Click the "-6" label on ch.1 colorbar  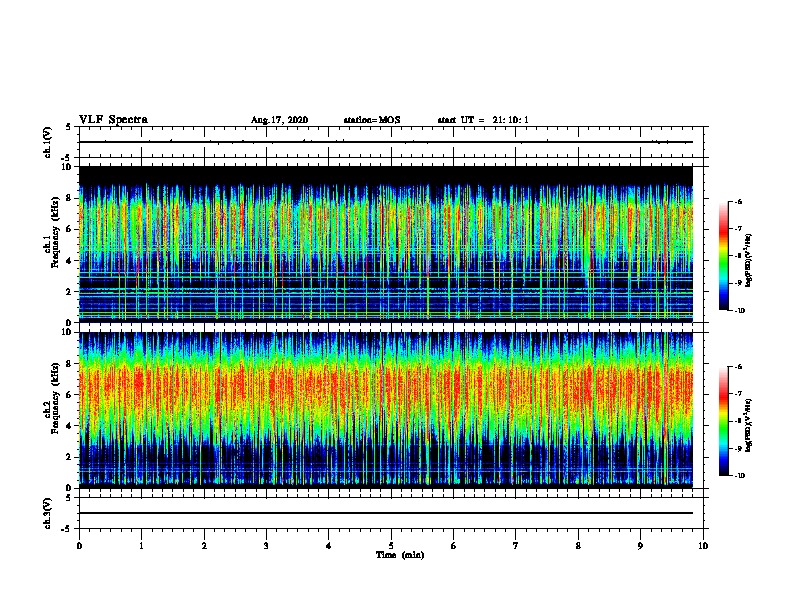[738, 201]
